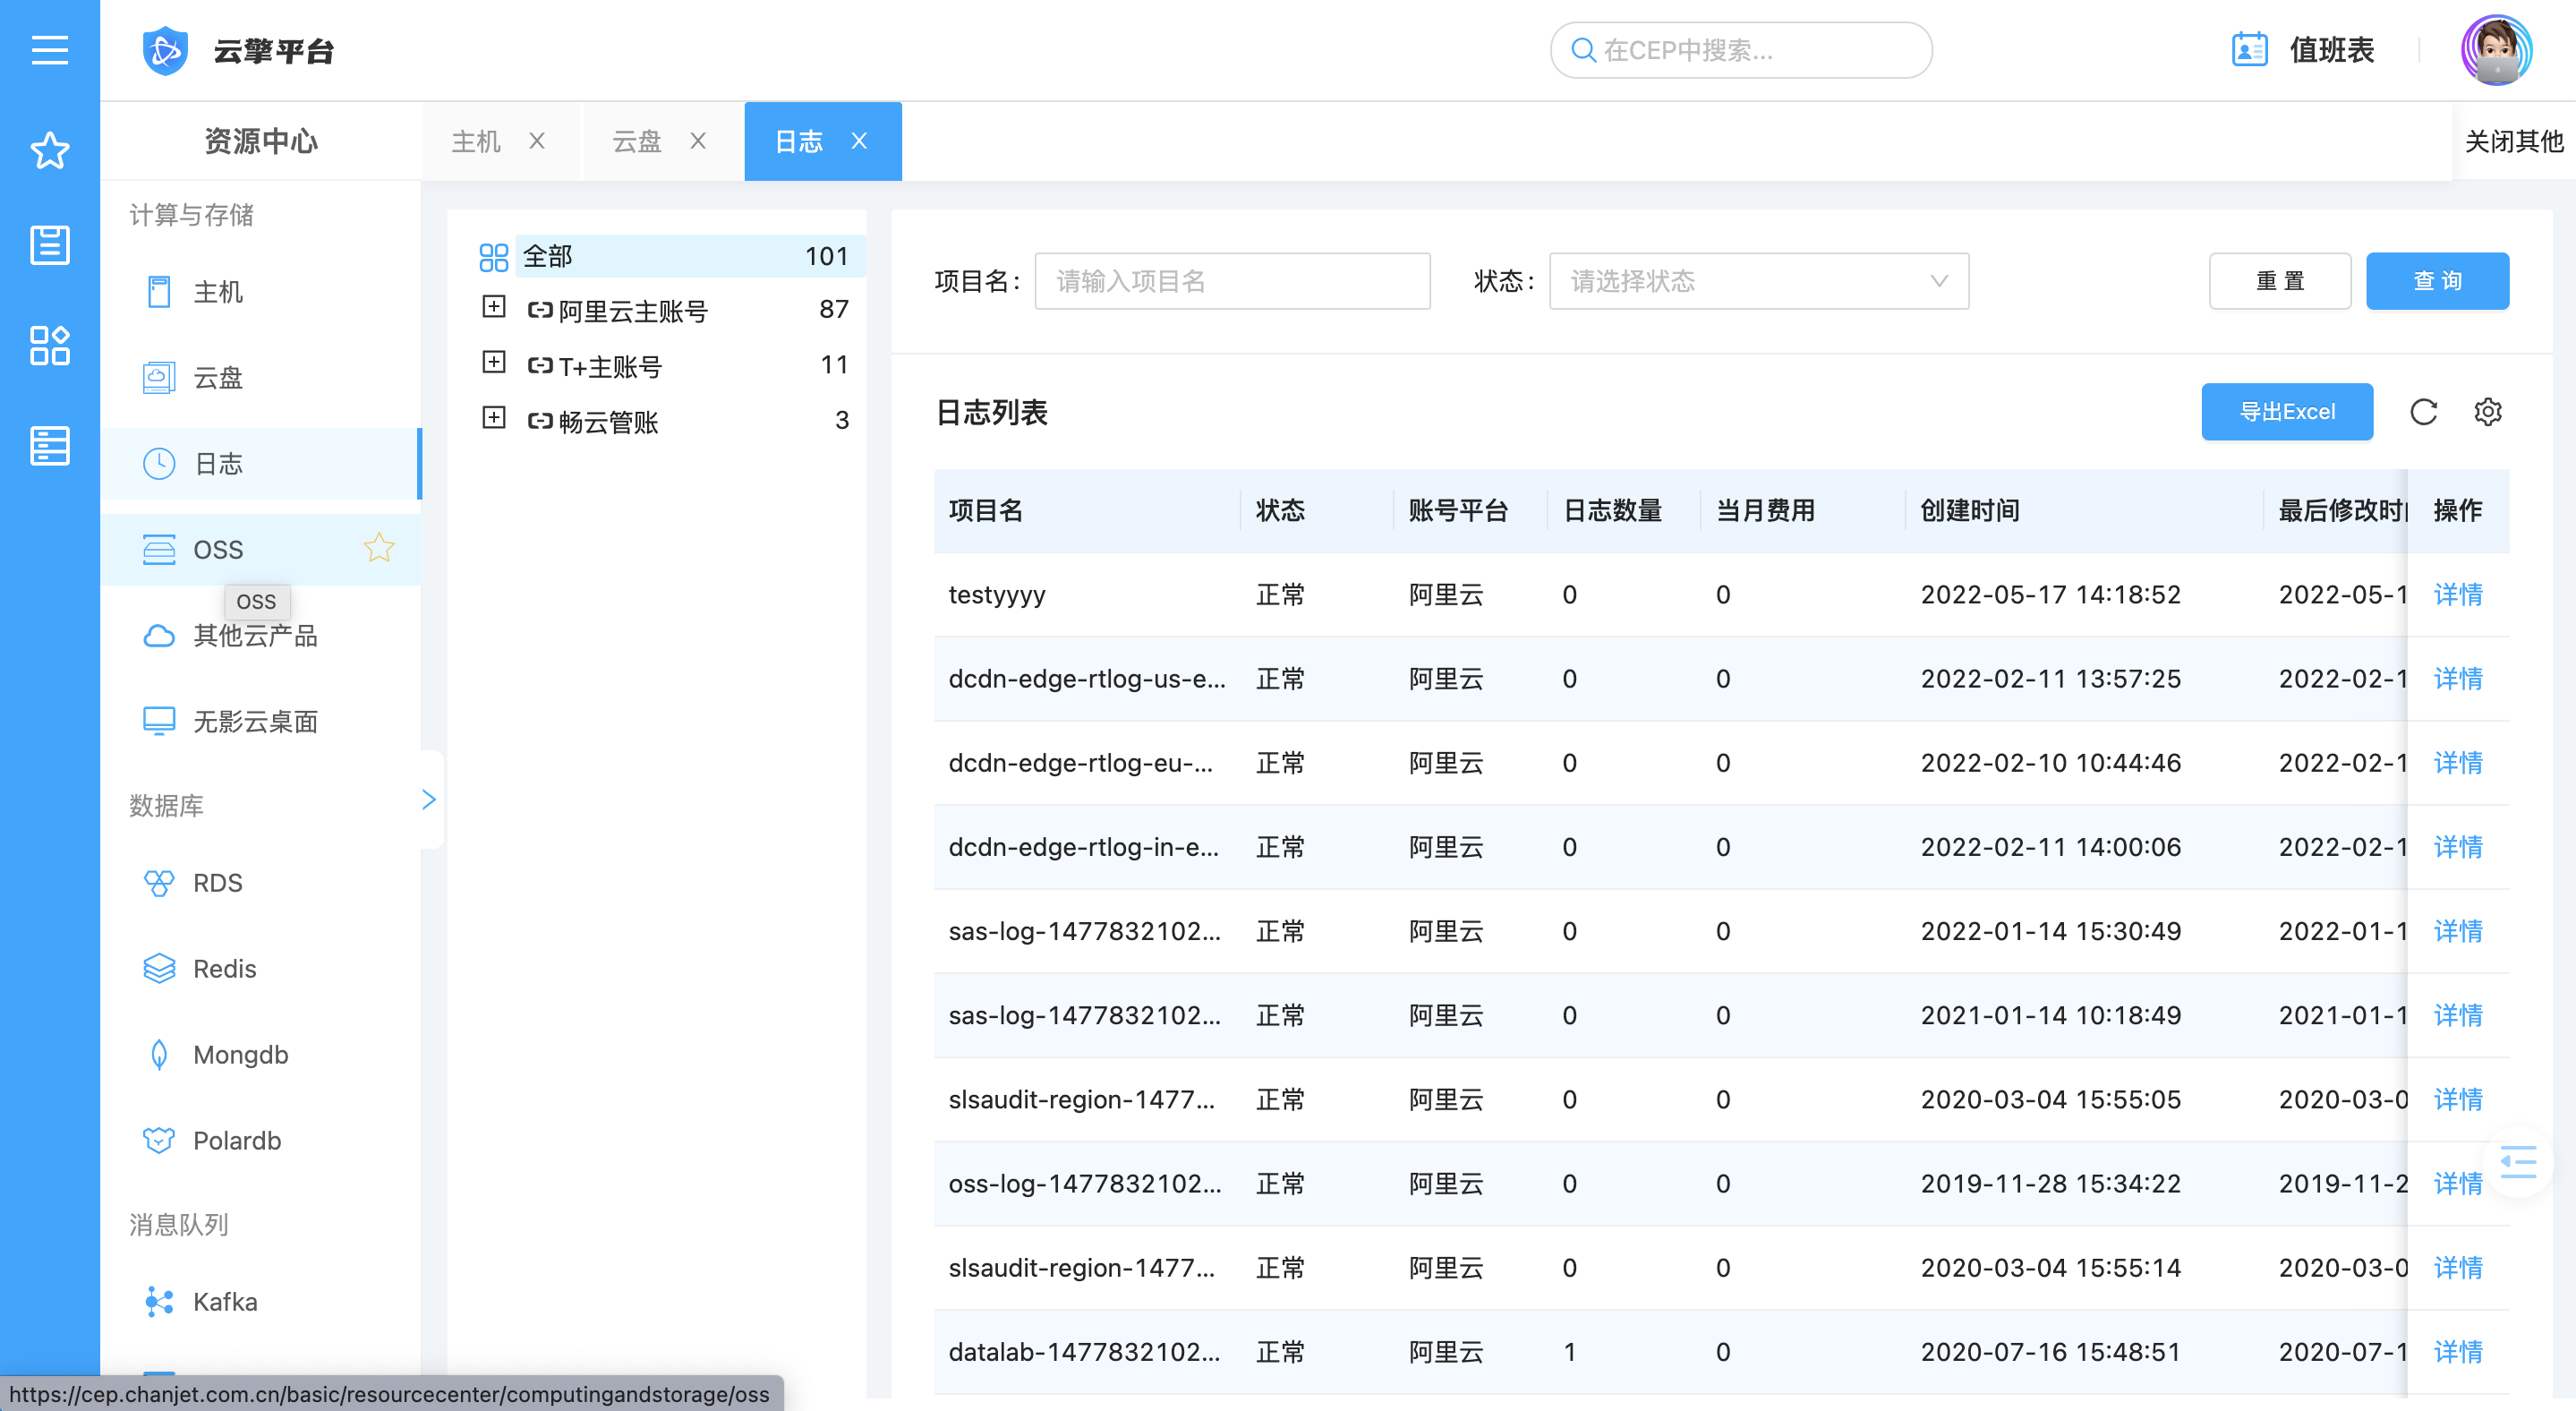Open 详情 for oss-log-1477832102 row
The image size is (2576, 1411).
click(x=2458, y=1183)
